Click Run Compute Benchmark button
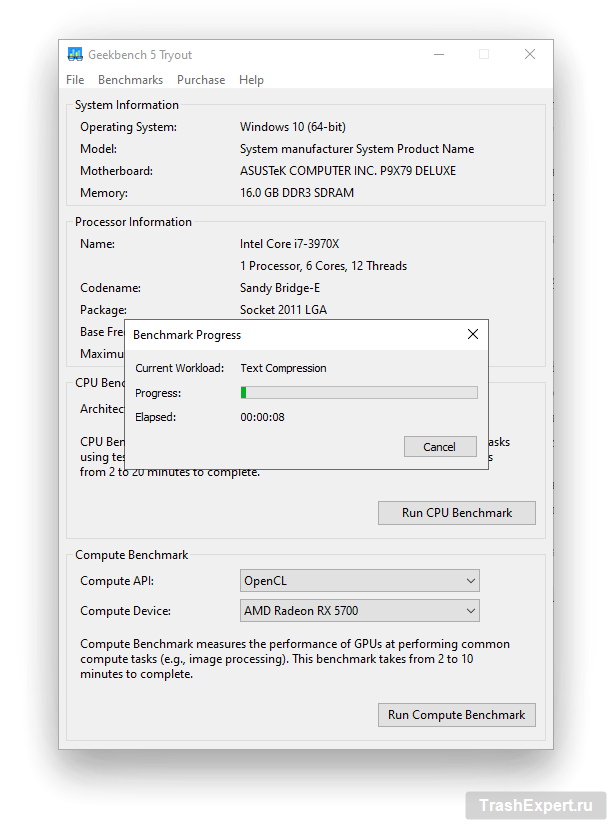Screen dimensions: 612x825 tap(457, 715)
